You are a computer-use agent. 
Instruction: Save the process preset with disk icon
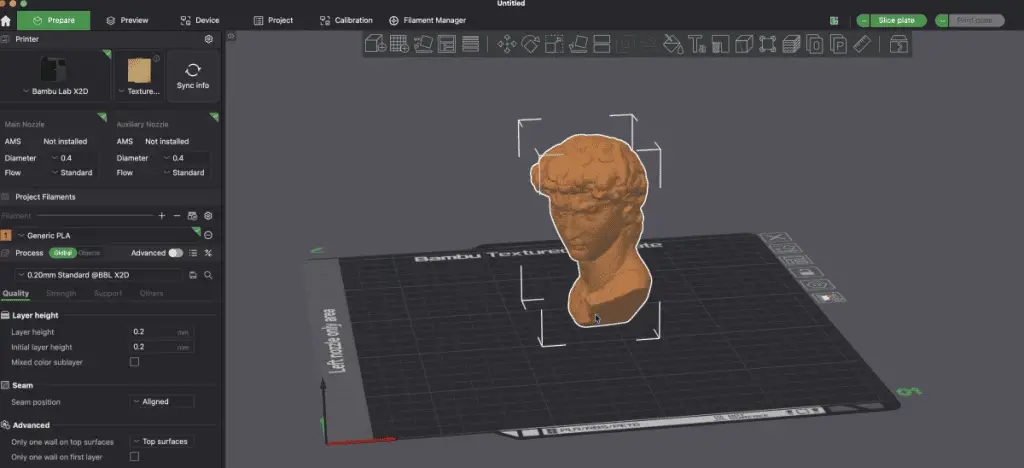coord(193,275)
